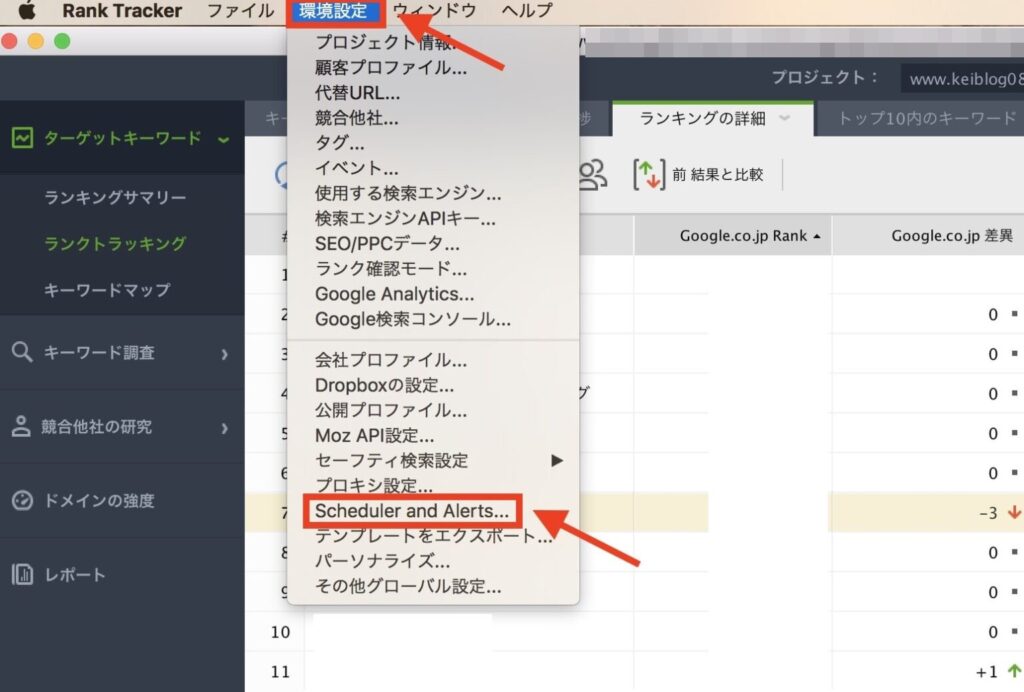This screenshot has height=692, width=1024.
Task: Open ランキングサマリー in sidebar
Action: point(115,197)
